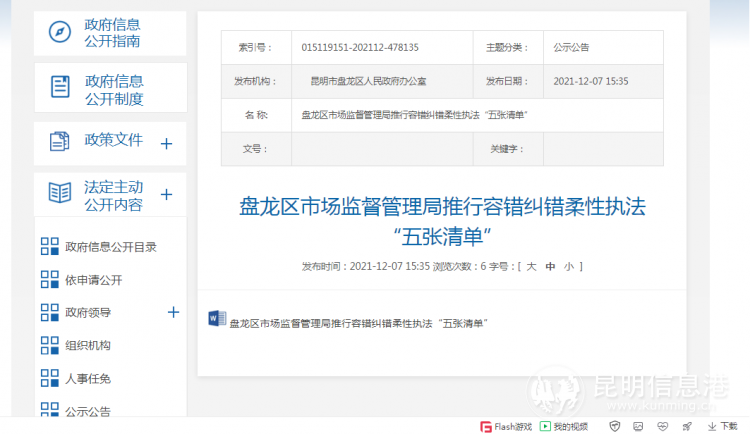Screen dimensions: 750x434
Task: Open 我的视频 in the status bar
Action: click(x=564, y=426)
